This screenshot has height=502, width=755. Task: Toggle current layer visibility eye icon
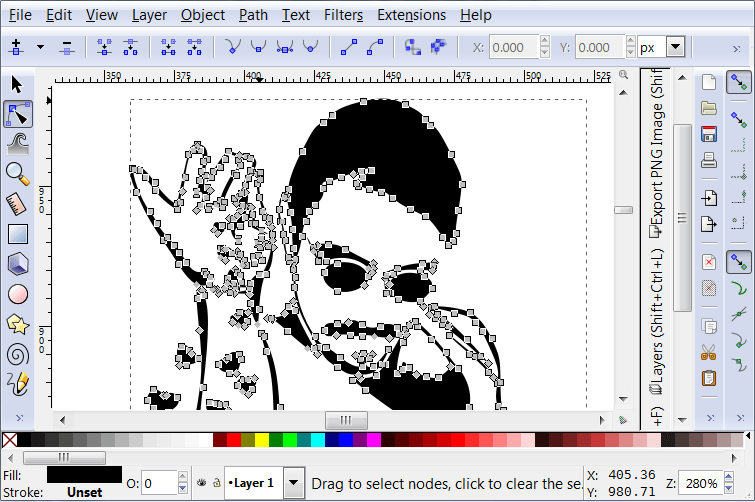point(200,483)
